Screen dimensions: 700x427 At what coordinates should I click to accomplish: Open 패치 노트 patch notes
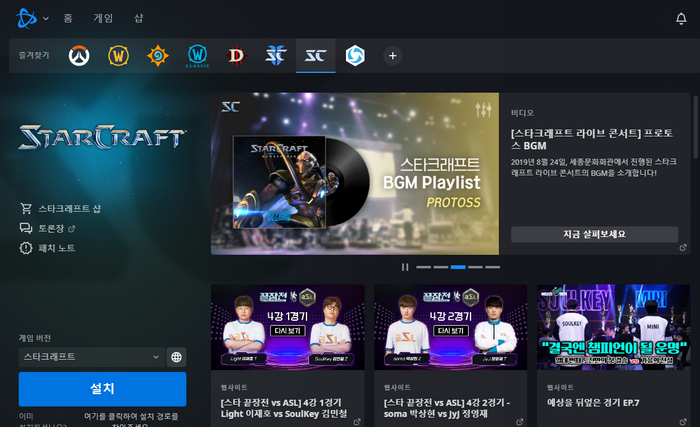click(x=57, y=248)
